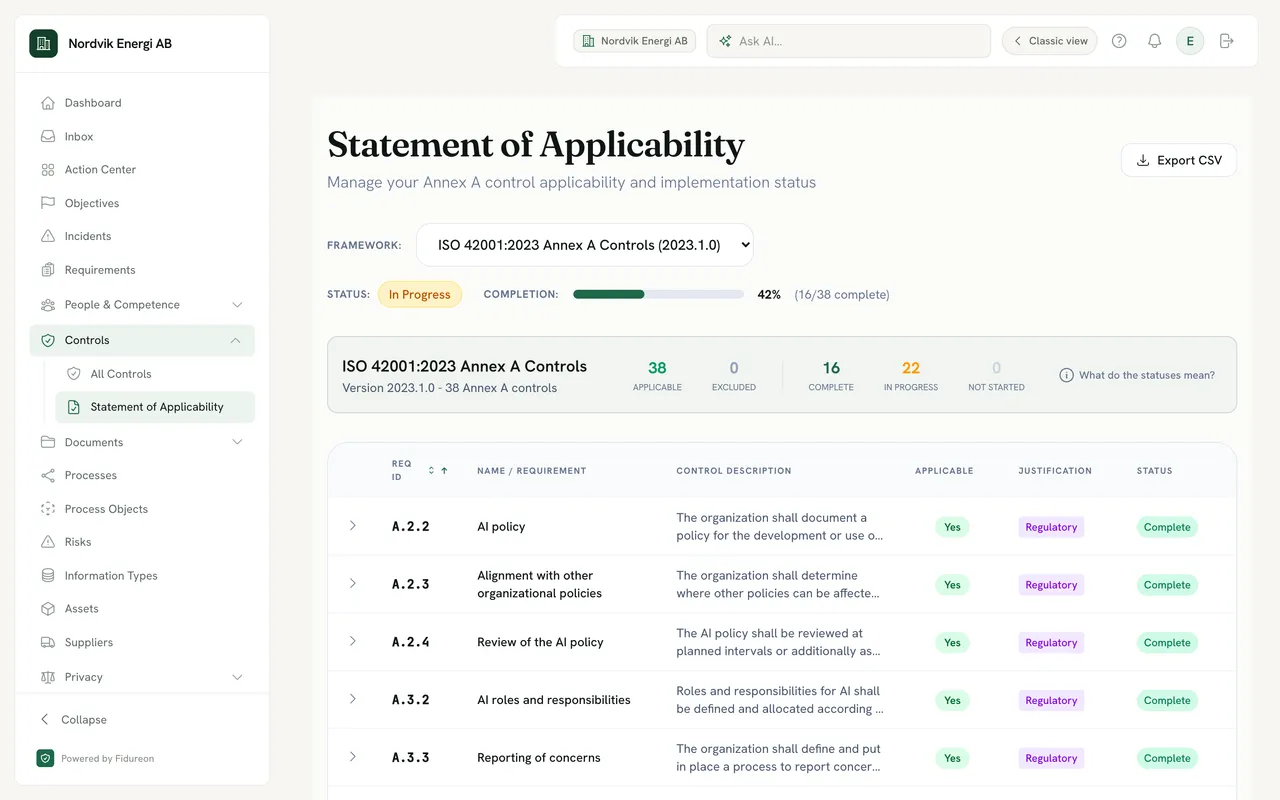The height and width of the screenshot is (800, 1280).
Task: Click the Requirements clipboard icon
Action: tap(47, 270)
